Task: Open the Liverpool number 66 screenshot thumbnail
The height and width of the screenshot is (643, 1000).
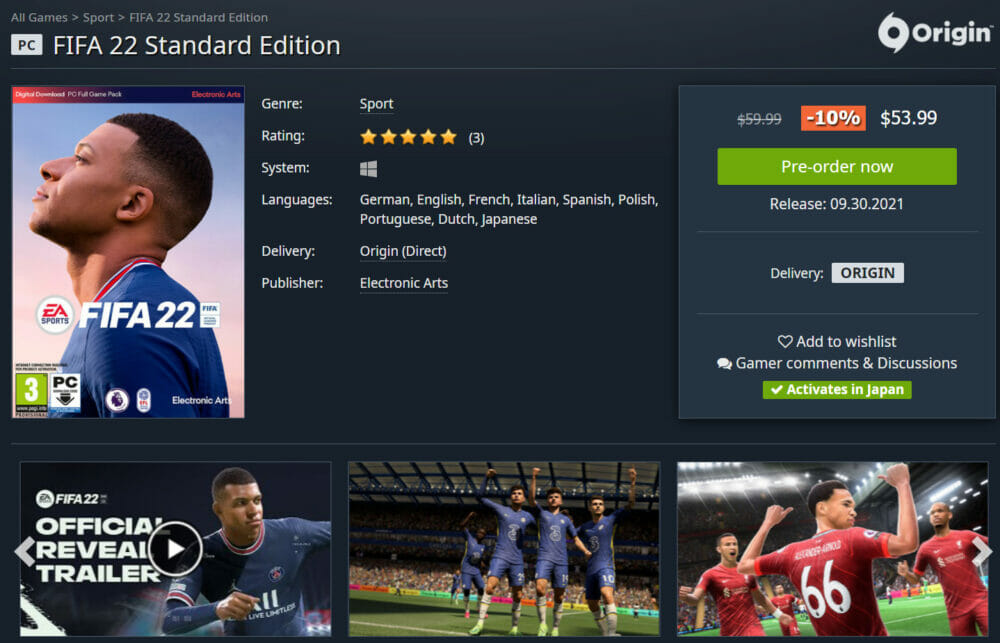Action: point(832,549)
